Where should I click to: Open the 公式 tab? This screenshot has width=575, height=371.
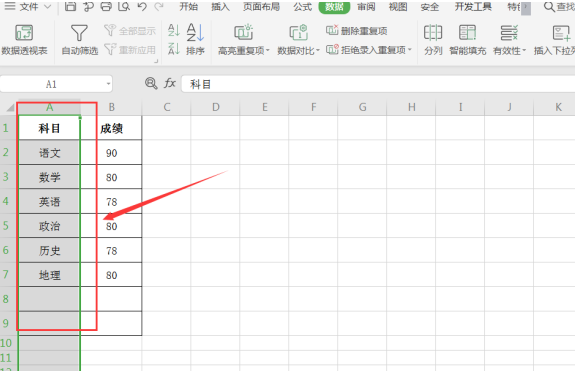click(x=303, y=6)
